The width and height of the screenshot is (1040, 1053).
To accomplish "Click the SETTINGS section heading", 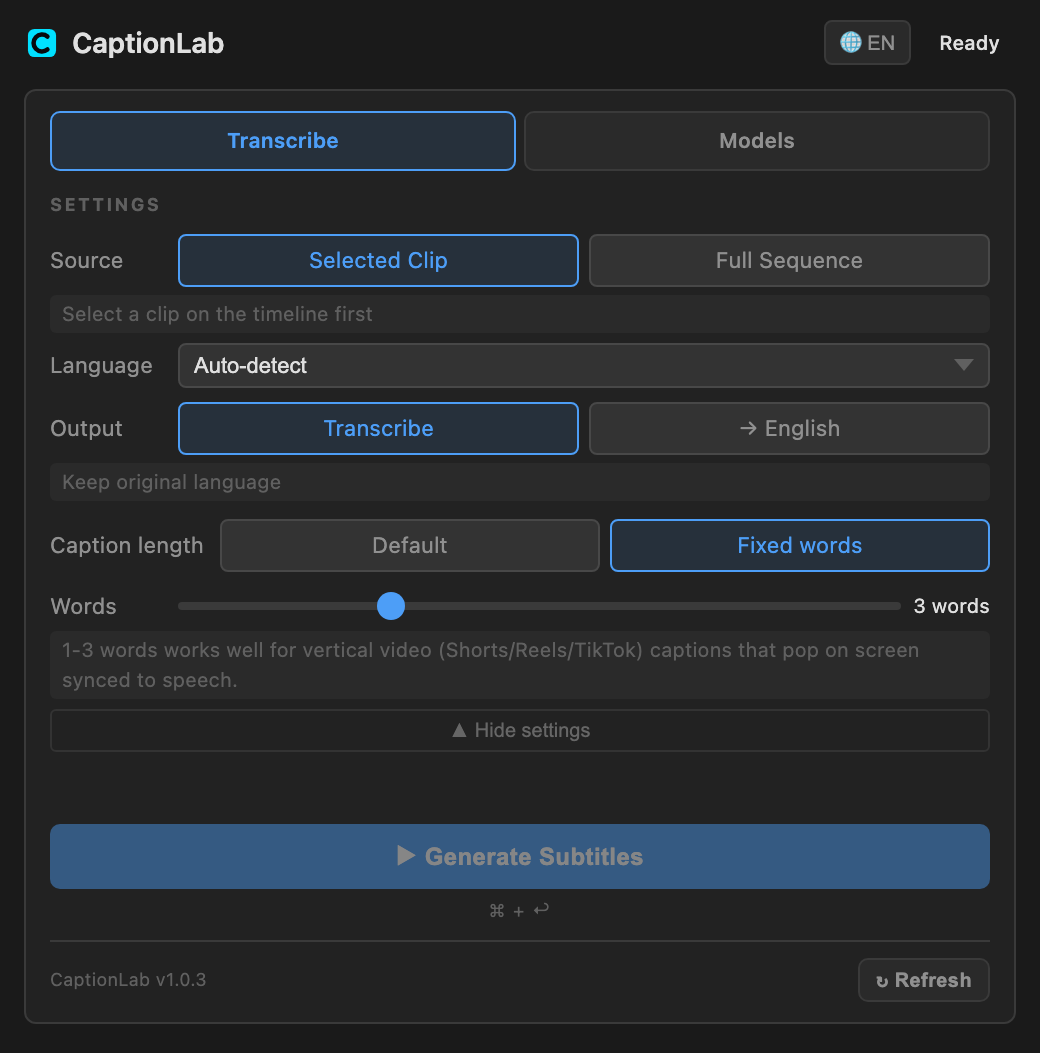I will click(x=105, y=205).
